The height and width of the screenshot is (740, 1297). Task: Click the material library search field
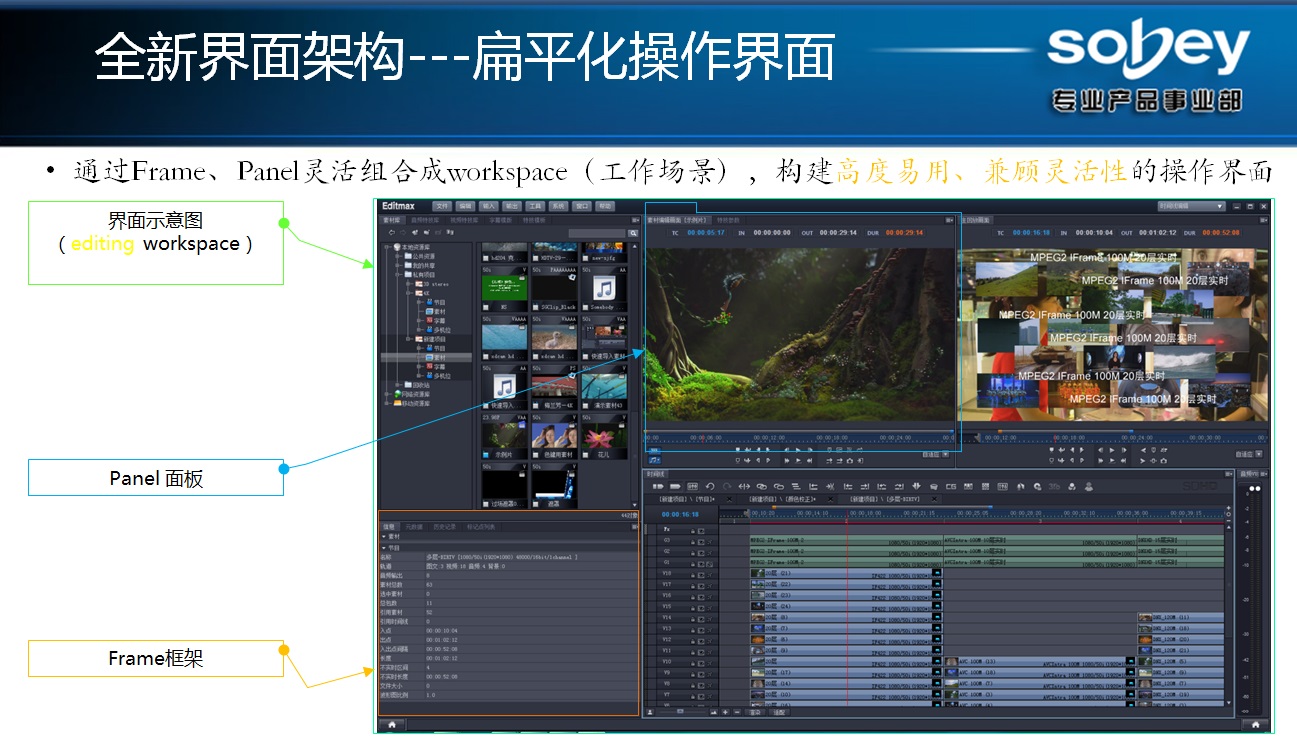(x=597, y=233)
